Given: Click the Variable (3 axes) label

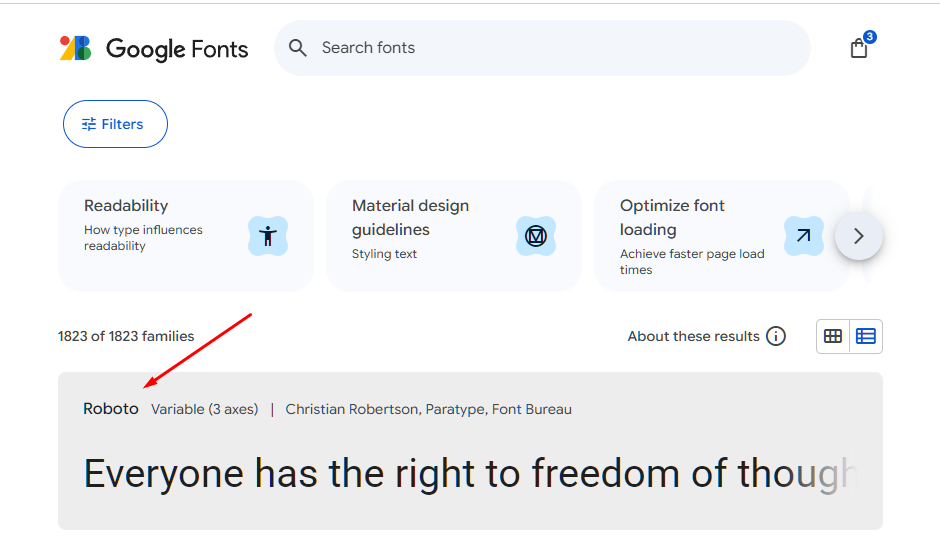Looking at the screenshot, I should pyautogui.click(x=204, y=409).
